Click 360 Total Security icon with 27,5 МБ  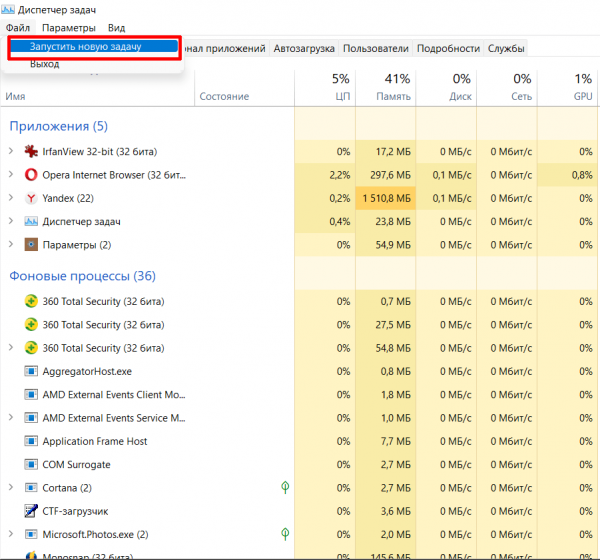click(31, 325)
